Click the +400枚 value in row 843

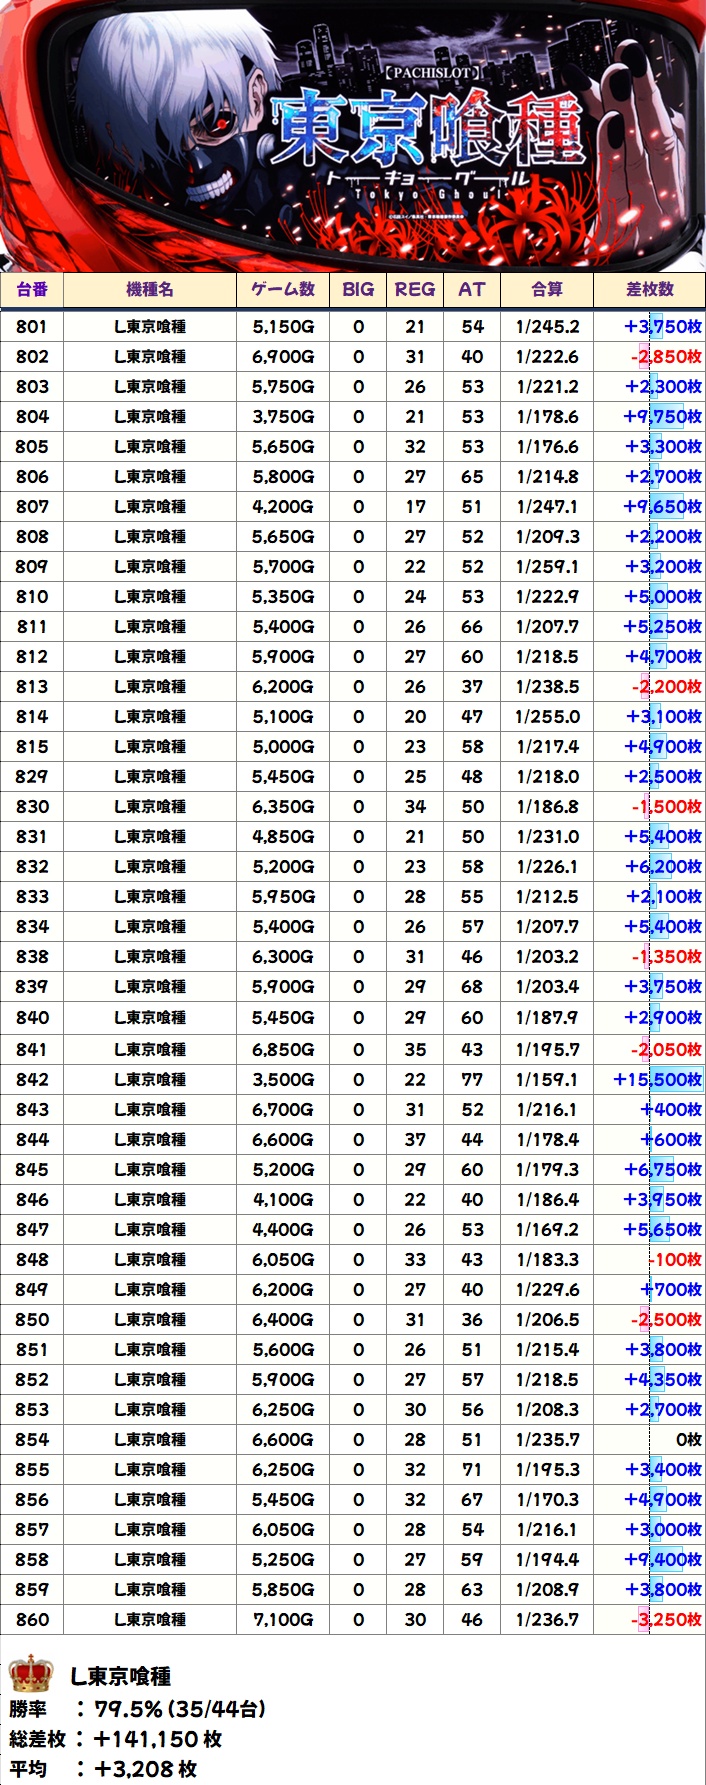672,1109
